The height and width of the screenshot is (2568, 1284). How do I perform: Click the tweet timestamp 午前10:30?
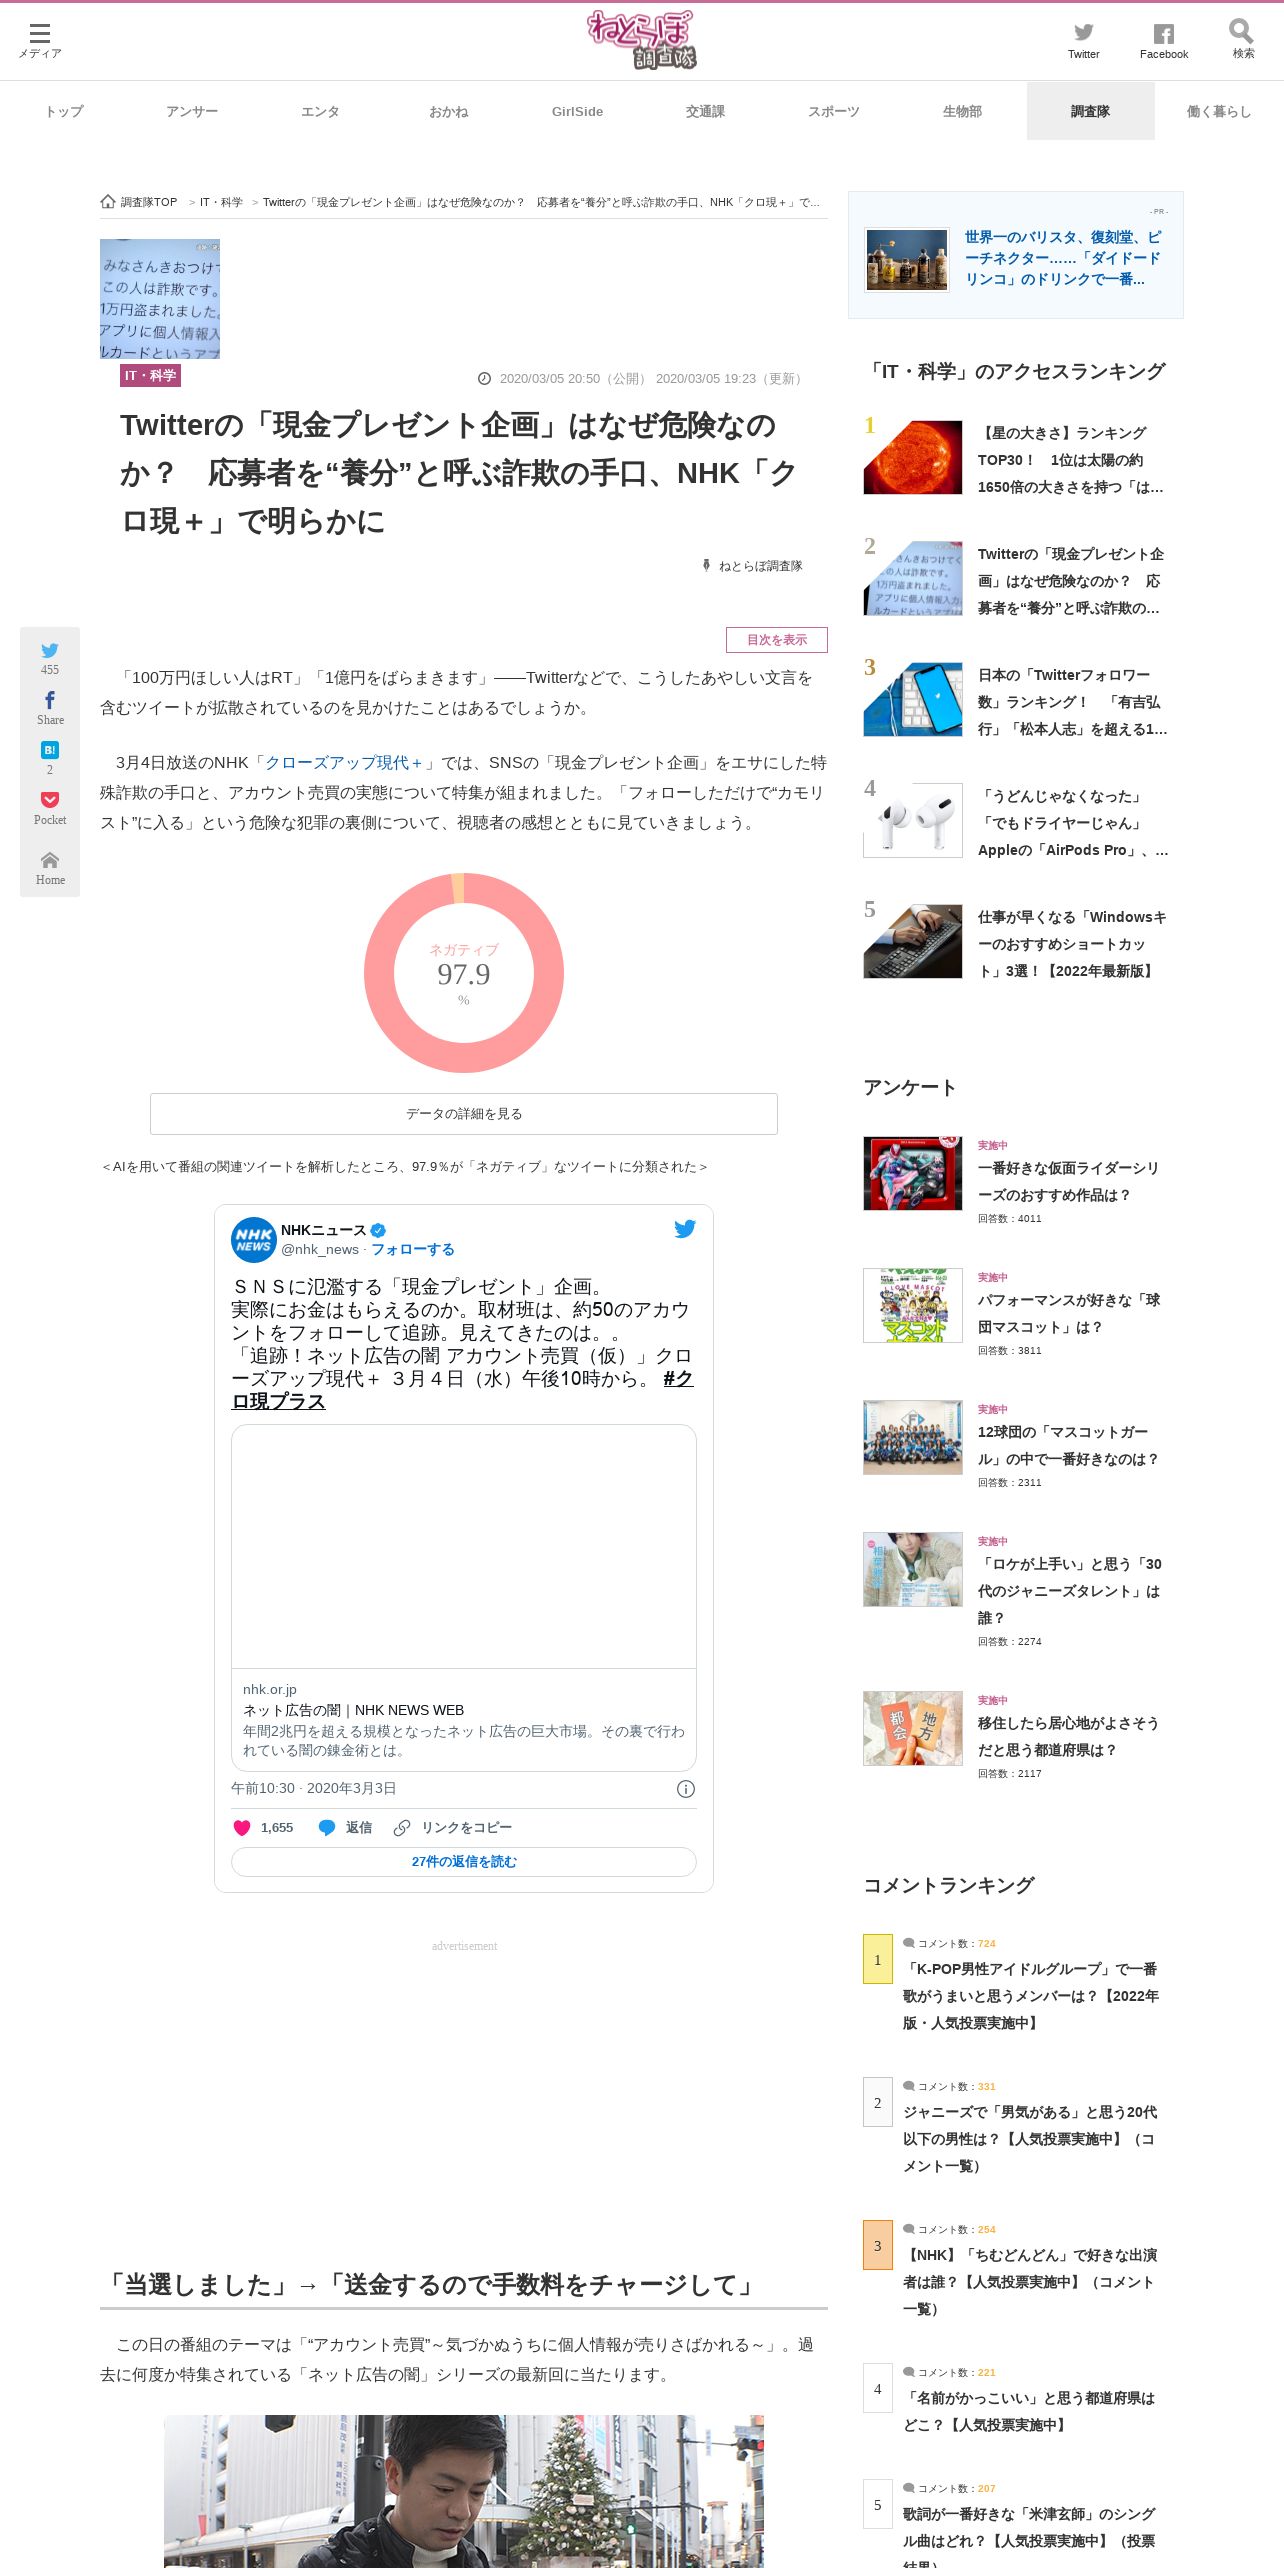[x=314, y=1788]
